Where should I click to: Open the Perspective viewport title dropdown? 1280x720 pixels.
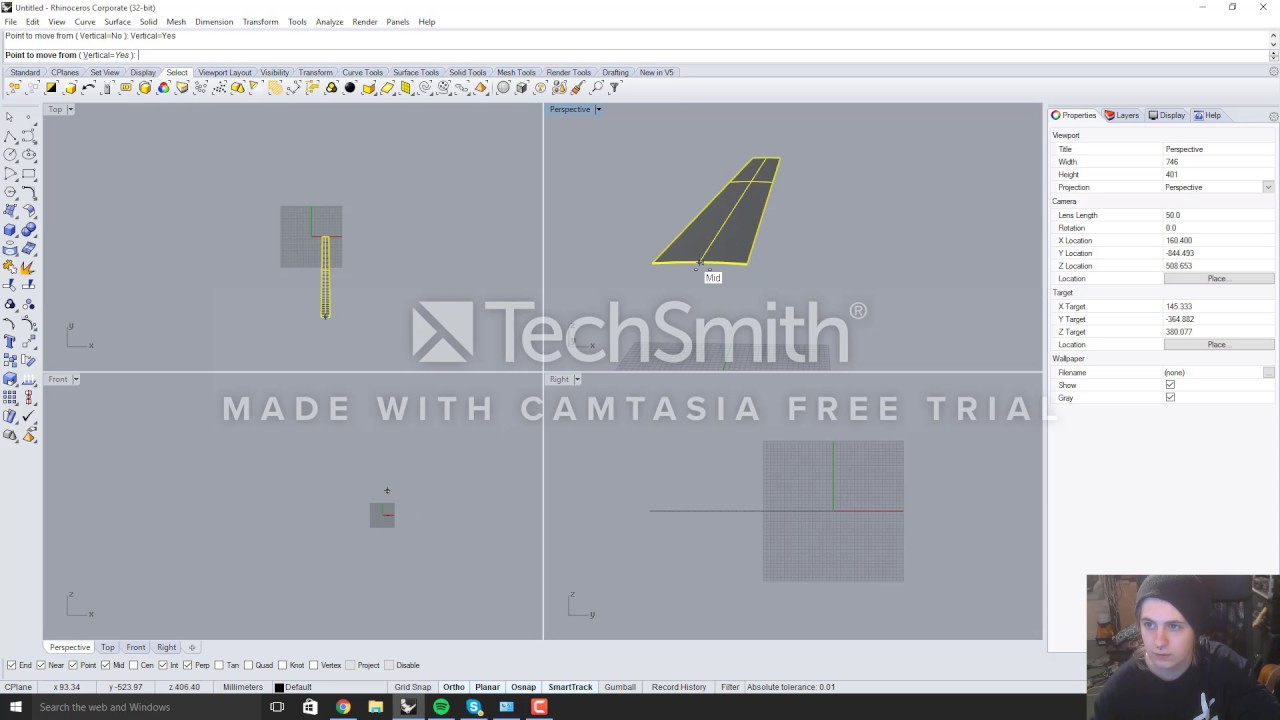598,109
